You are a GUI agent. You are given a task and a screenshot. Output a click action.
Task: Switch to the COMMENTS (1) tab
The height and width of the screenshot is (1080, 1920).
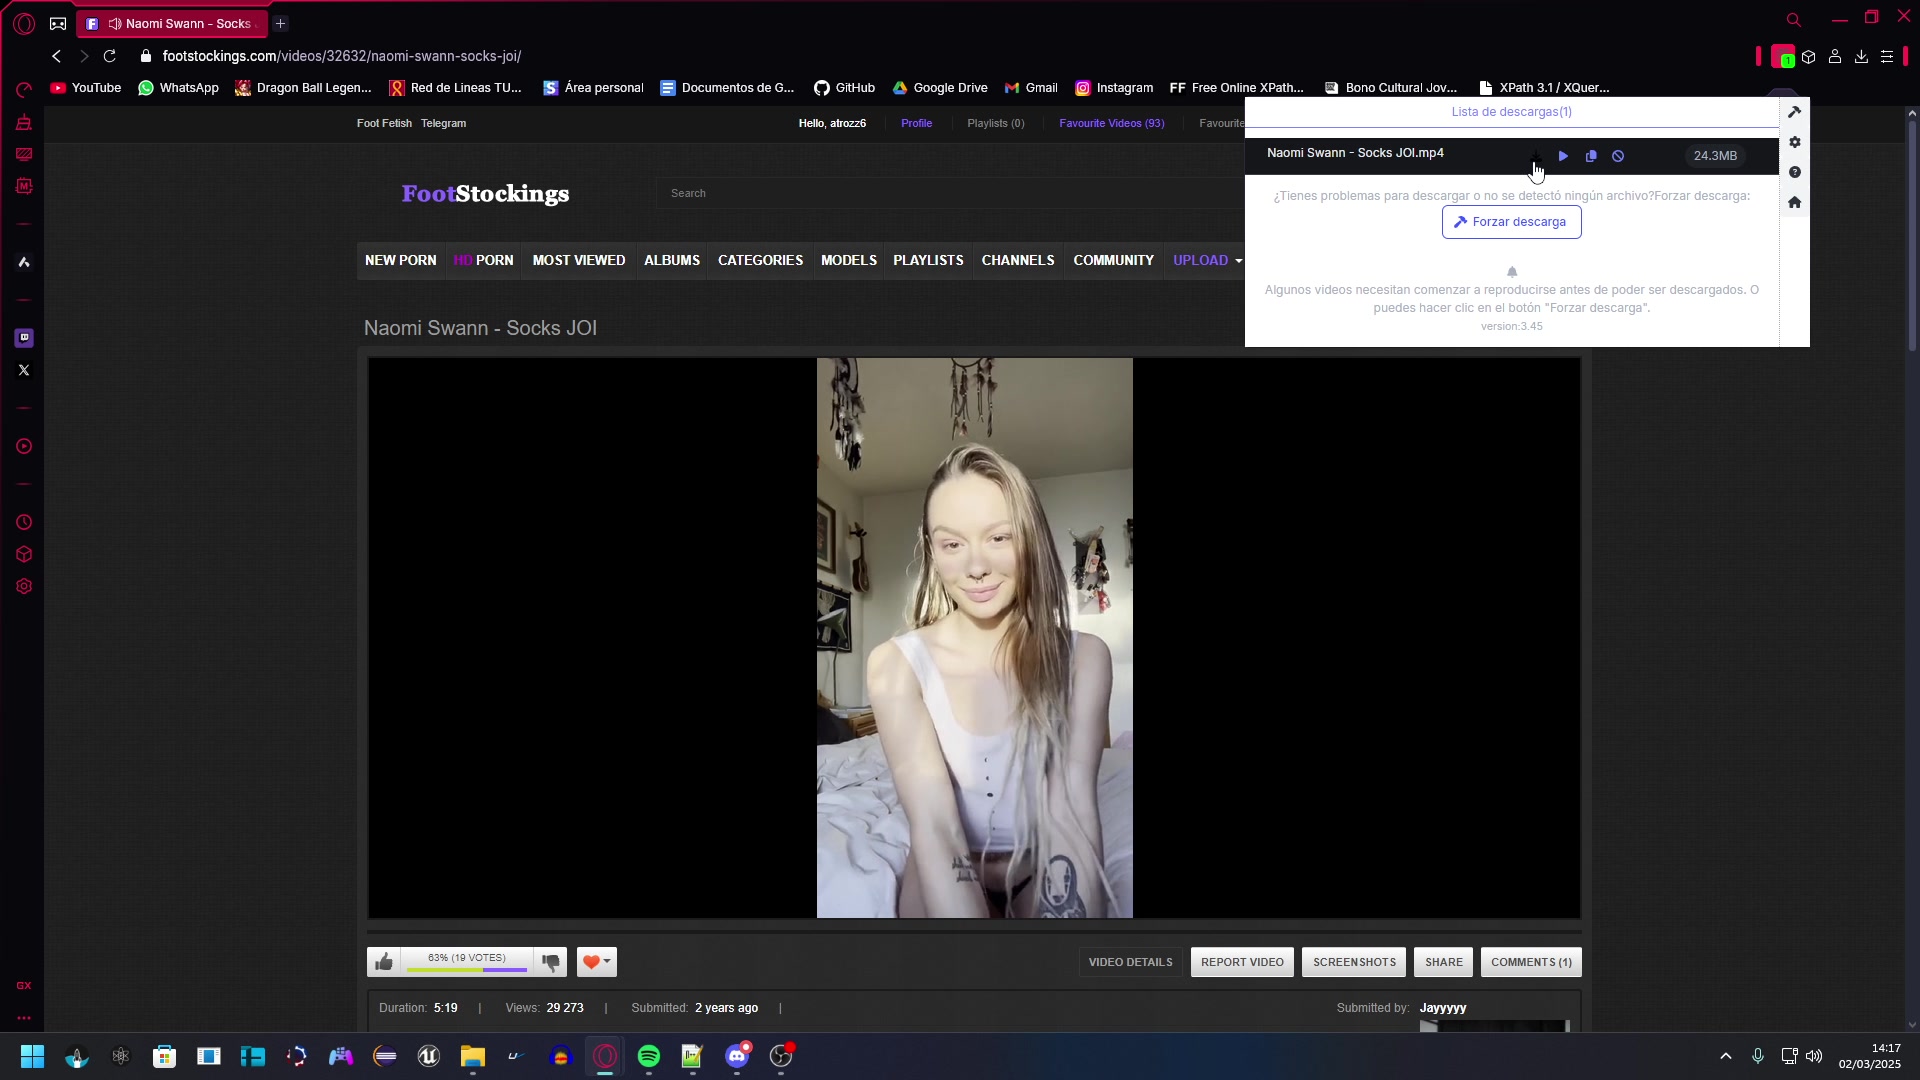click(1531, 962)
